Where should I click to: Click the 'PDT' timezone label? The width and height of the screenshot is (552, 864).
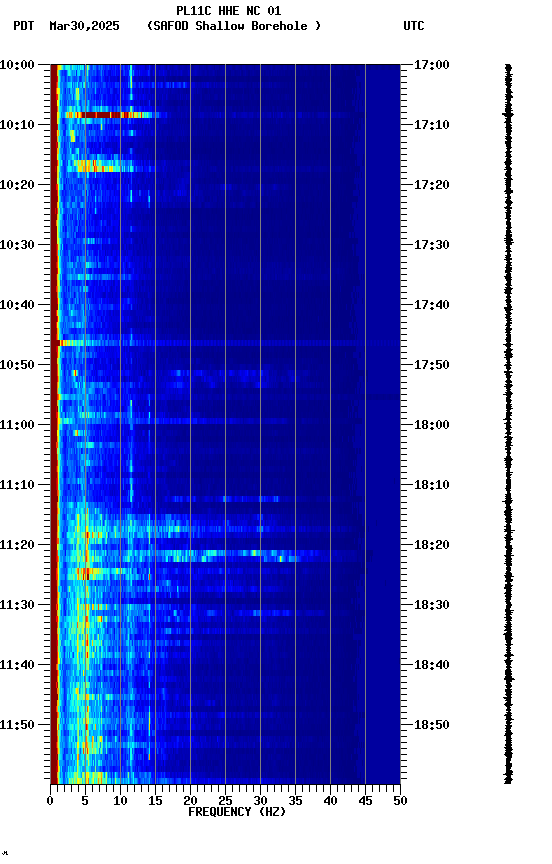point(24,26)
